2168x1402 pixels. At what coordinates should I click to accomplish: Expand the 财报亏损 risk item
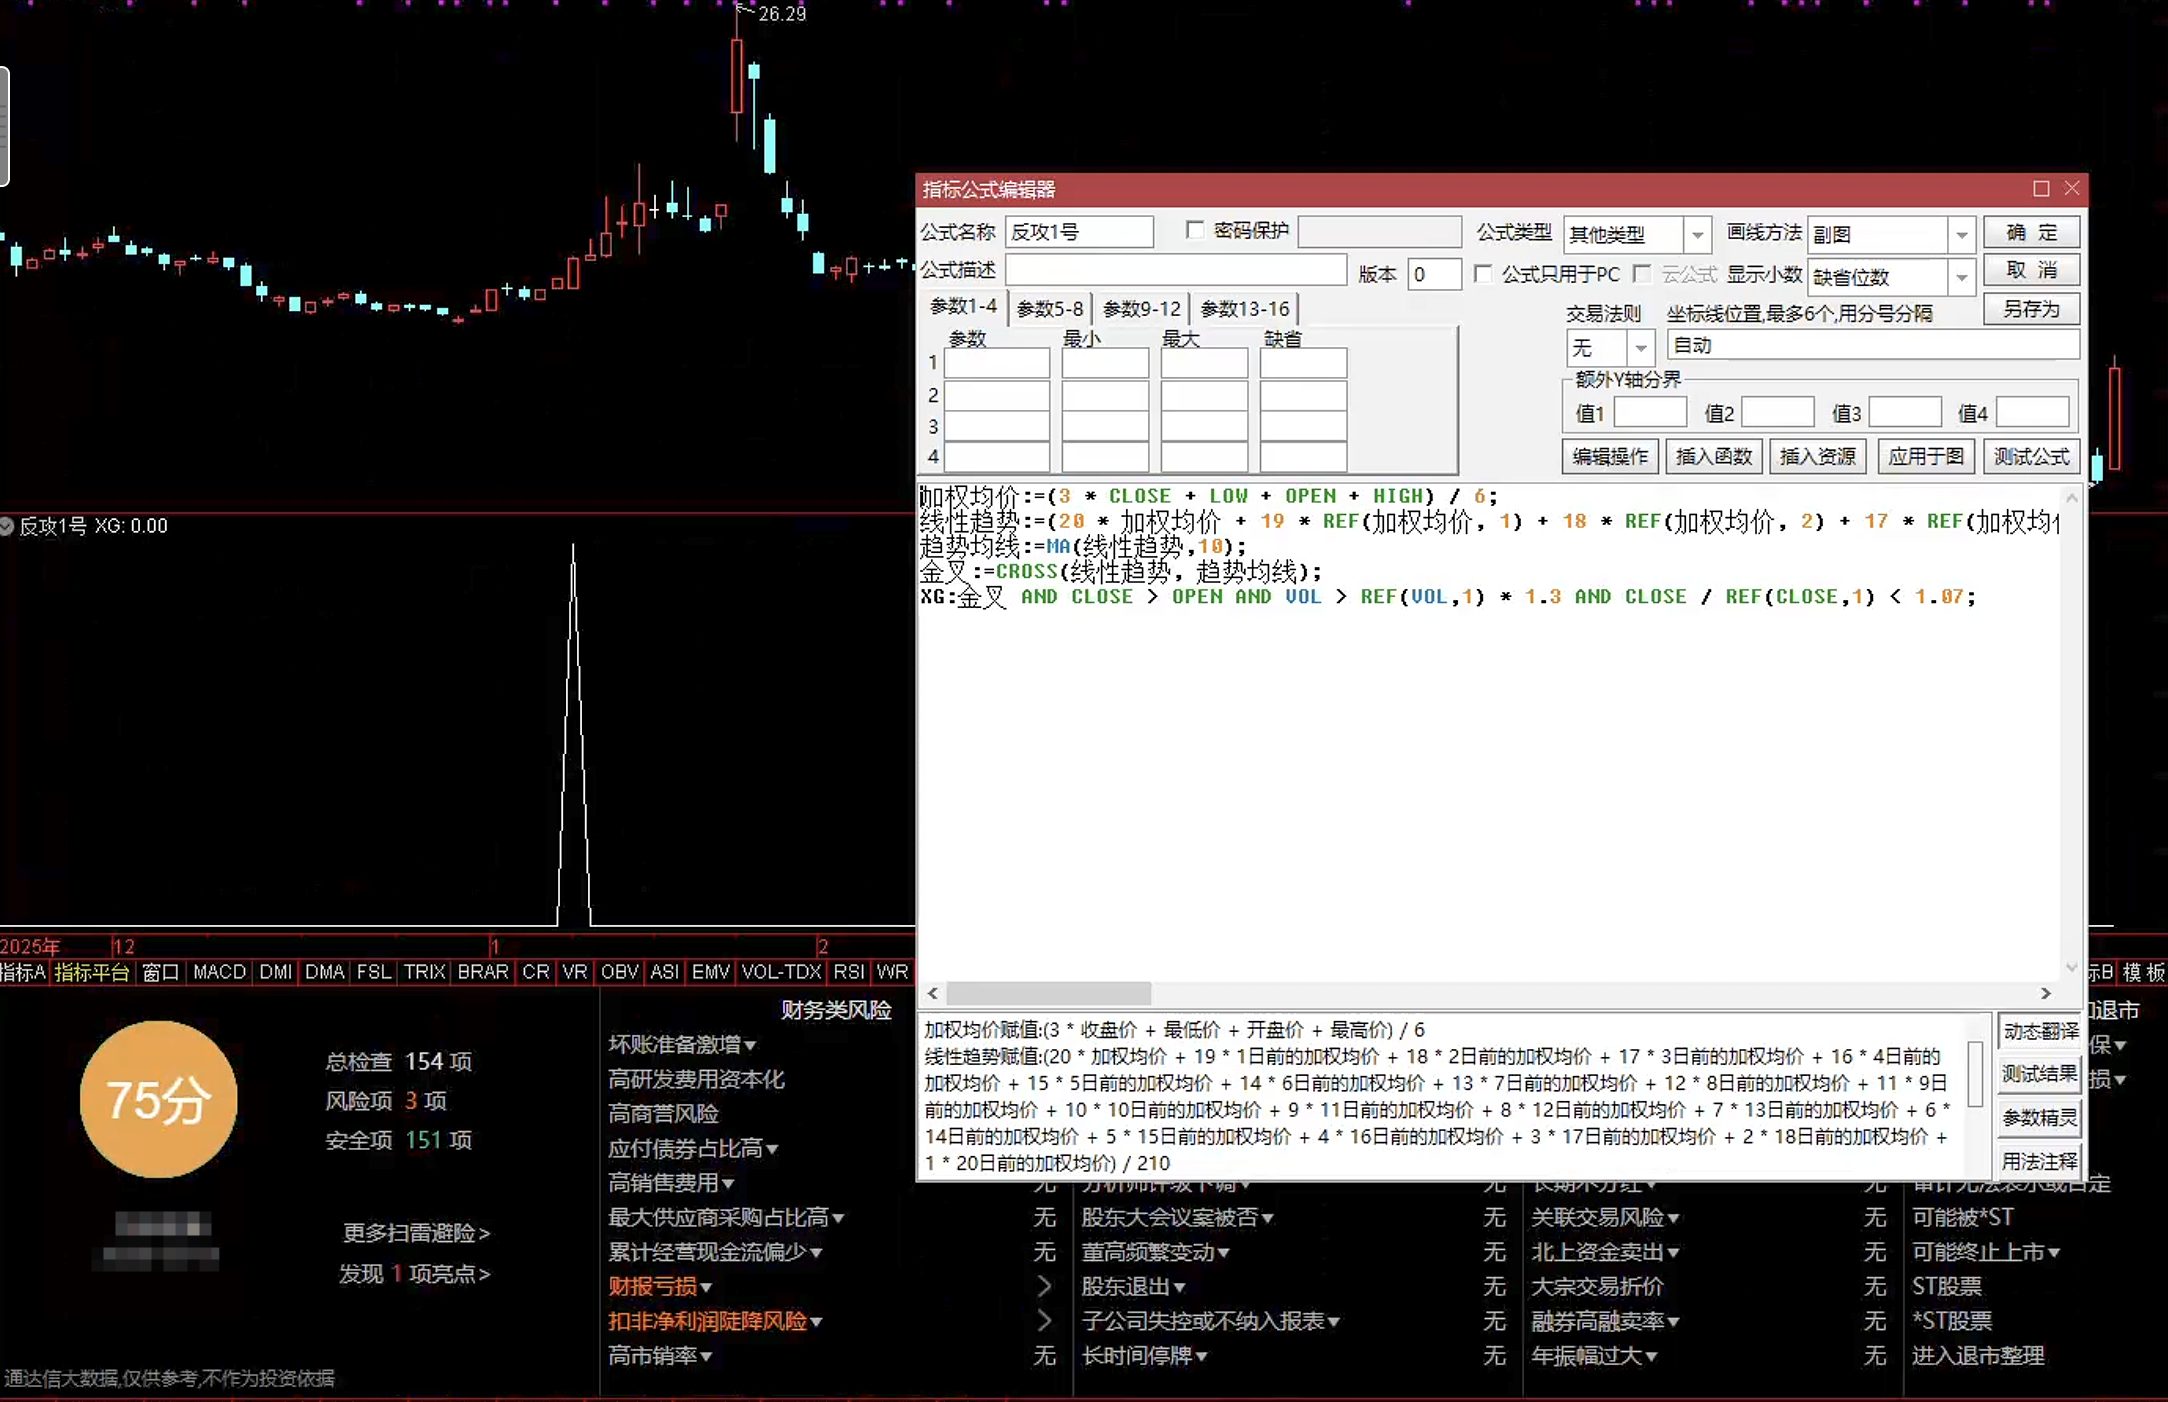point(660,1287)
